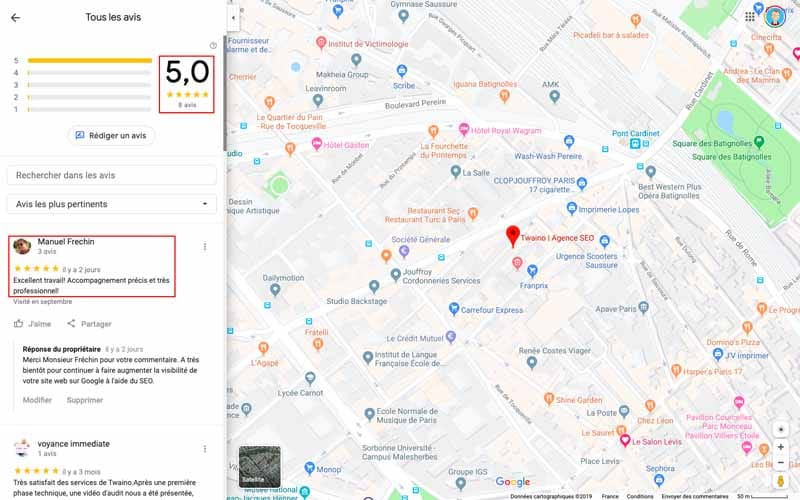Click the Institut de Victimologie marker
Screen dimensions: 800x500
tap(321, 43)
